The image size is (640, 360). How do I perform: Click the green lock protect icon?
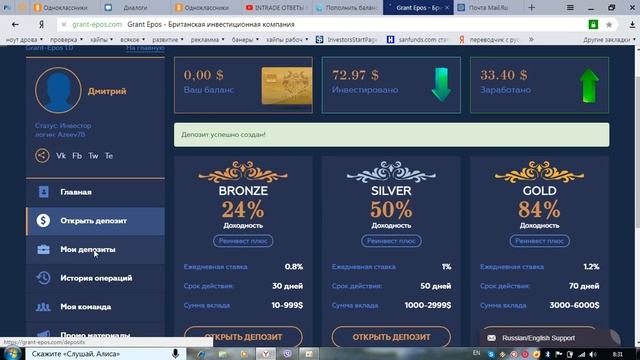(593, 24)
